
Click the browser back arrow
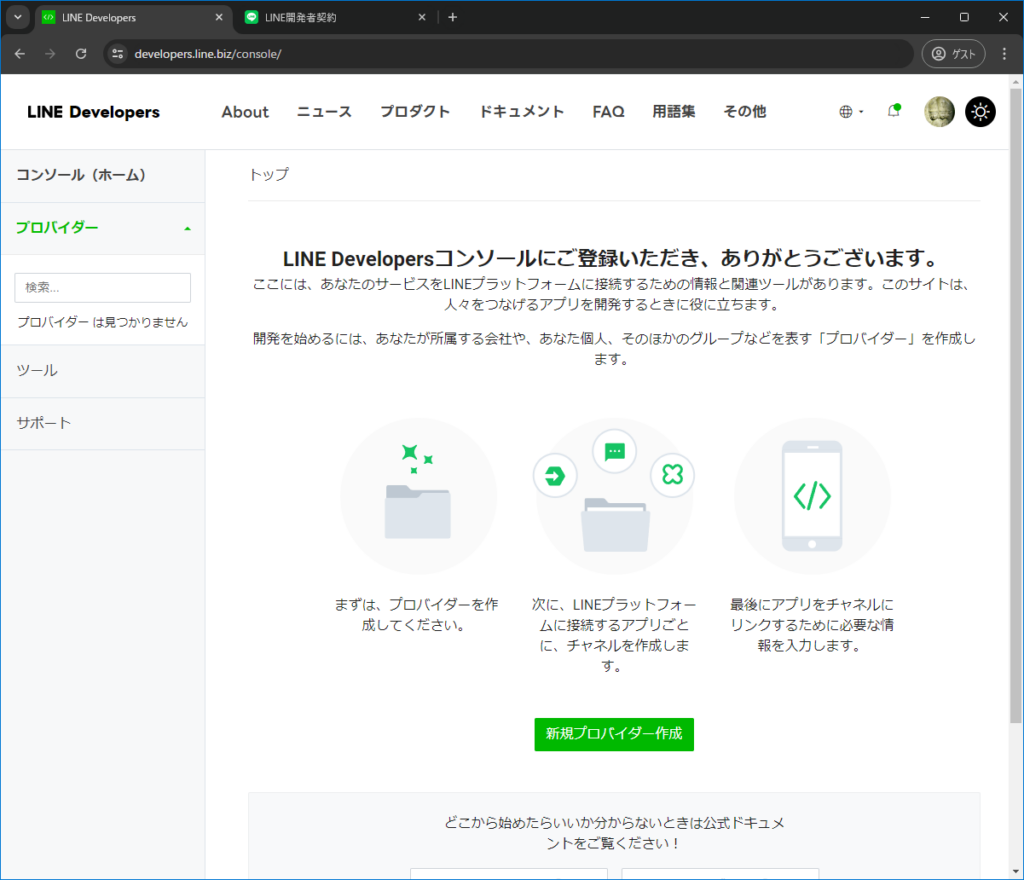tap(20, 54)
